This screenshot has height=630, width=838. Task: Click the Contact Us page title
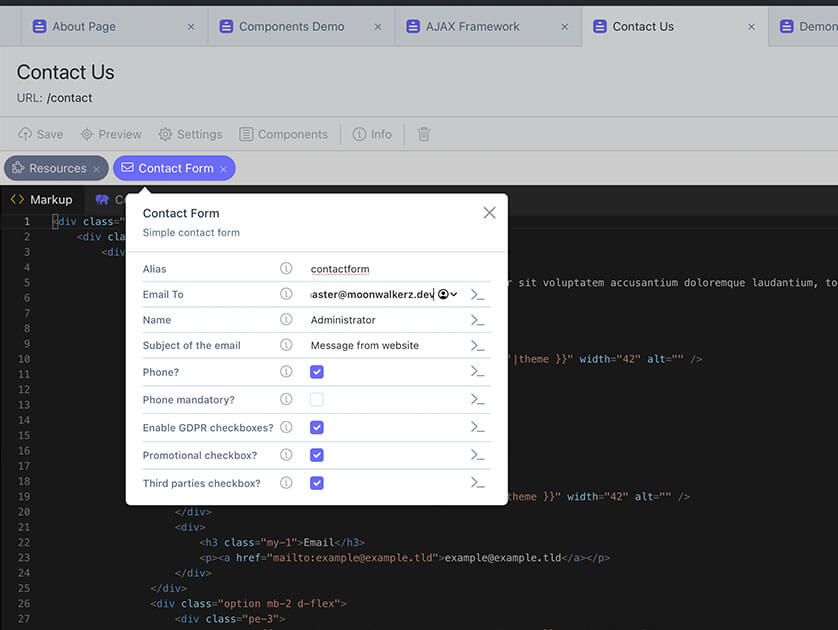pyautogui.click(x=65, y=72)
